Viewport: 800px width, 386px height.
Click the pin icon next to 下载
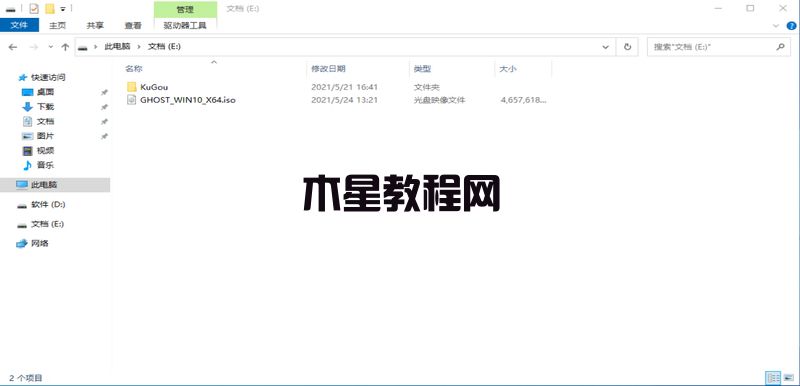tap(104, 107)
